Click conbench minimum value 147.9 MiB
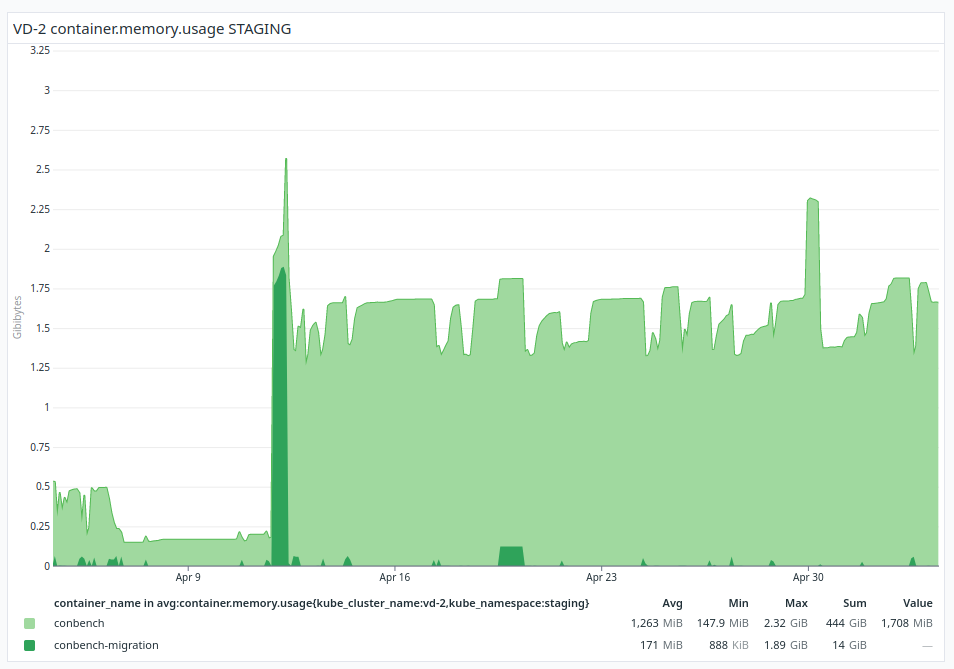The image size is (954, 669). pyautogui.click(x=723, y=623)
